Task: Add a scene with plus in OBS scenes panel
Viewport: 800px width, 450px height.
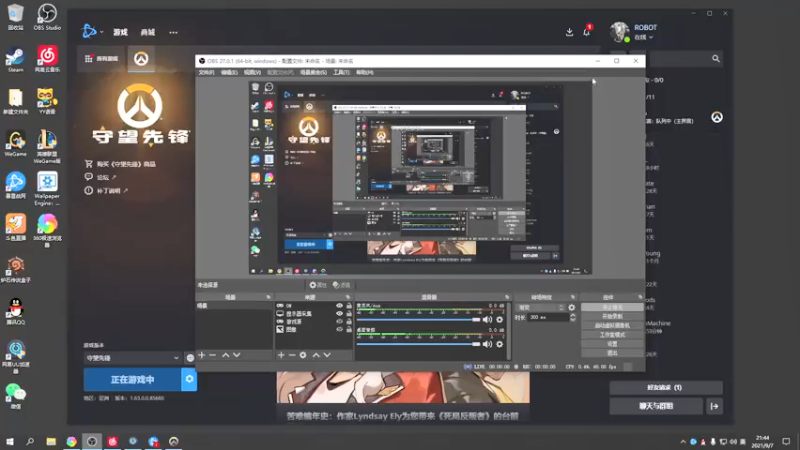Action: tap(202, 355)
